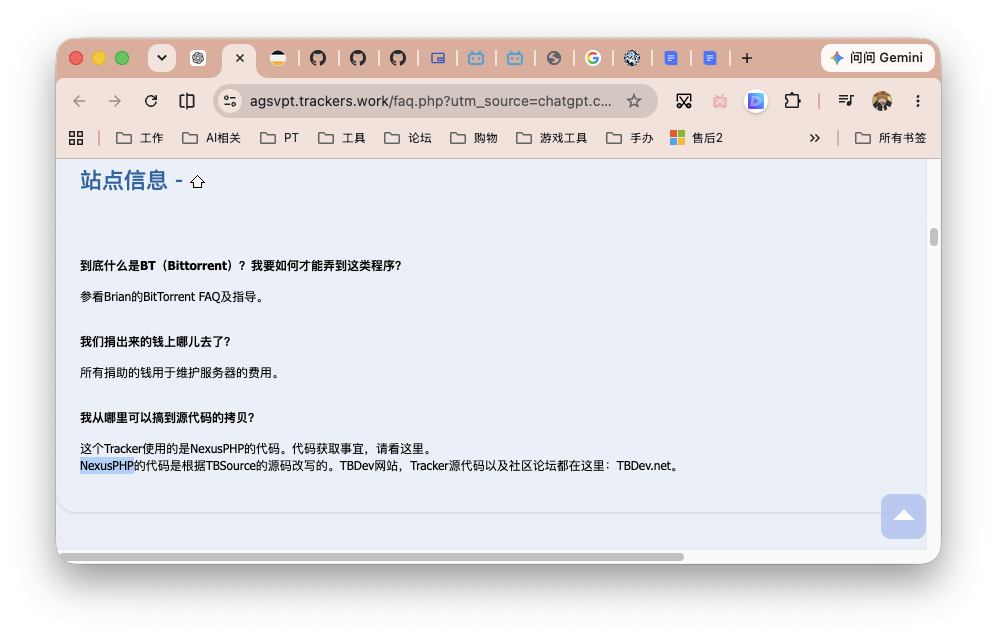The width and height of the screenshot is (997, 638).
Task: Click the 这里 code download link
Action: pos(411,449)
